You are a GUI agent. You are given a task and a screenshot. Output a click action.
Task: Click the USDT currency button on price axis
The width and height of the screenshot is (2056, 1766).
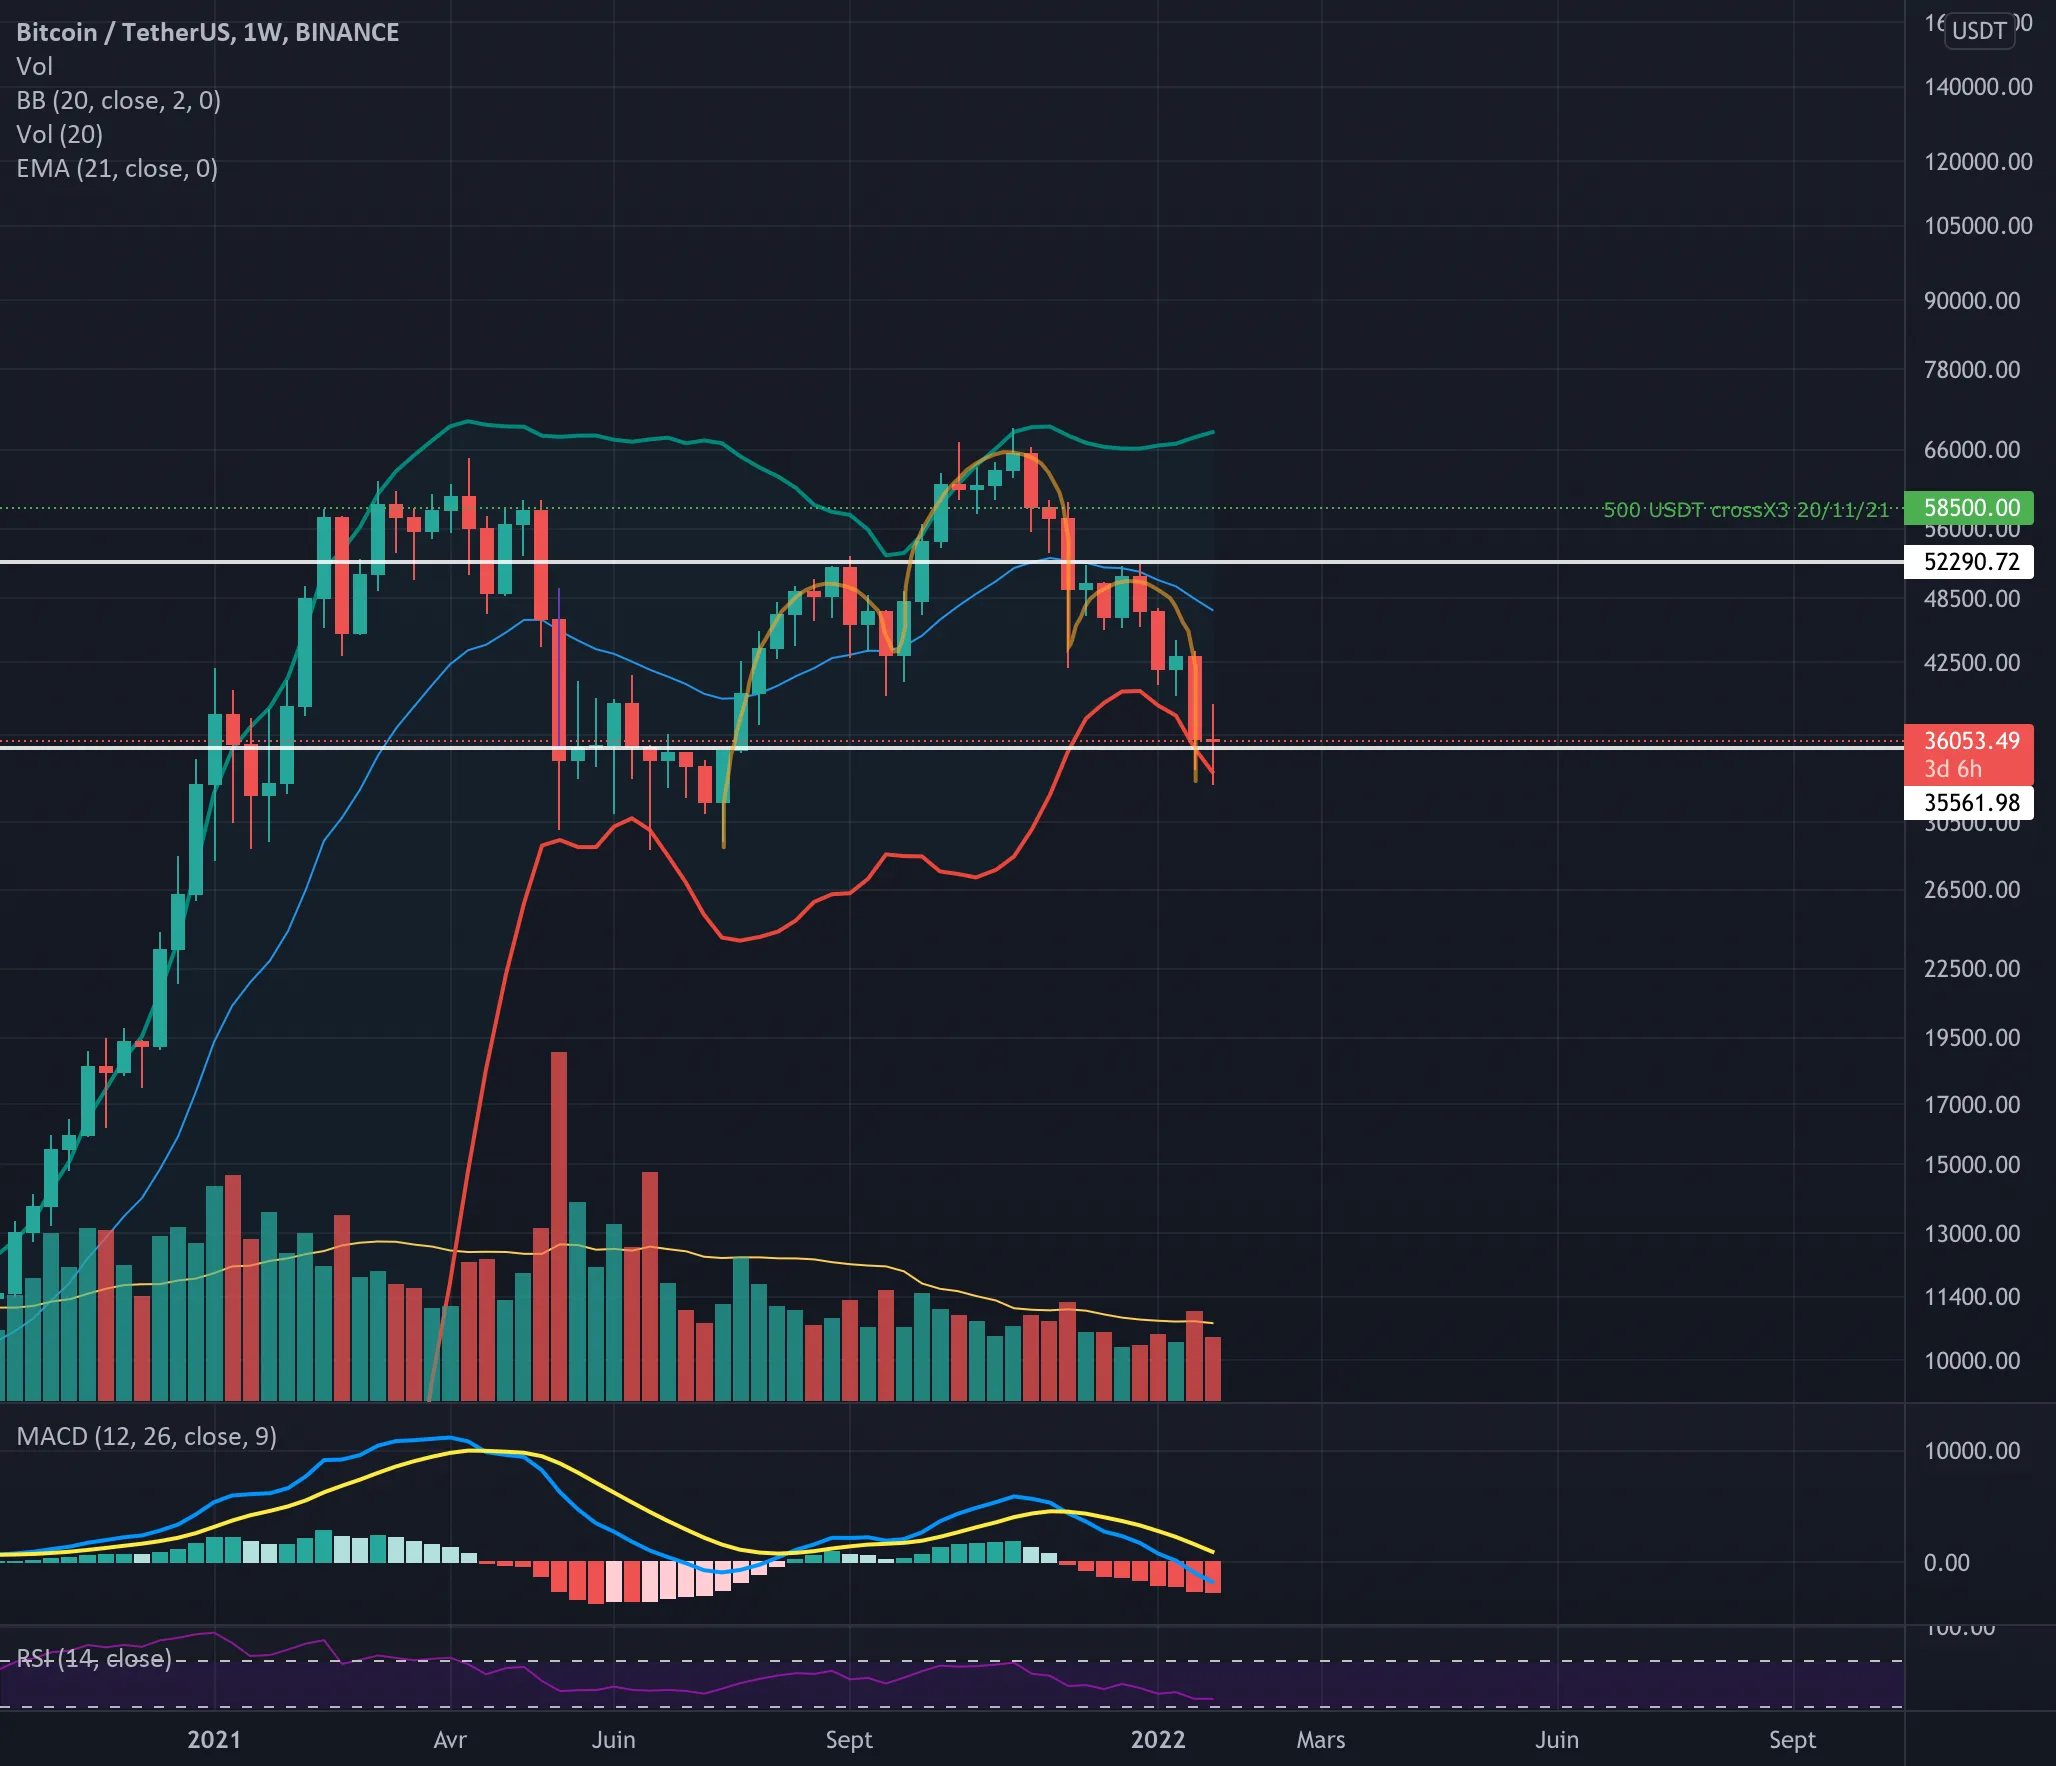[1979, 30]
